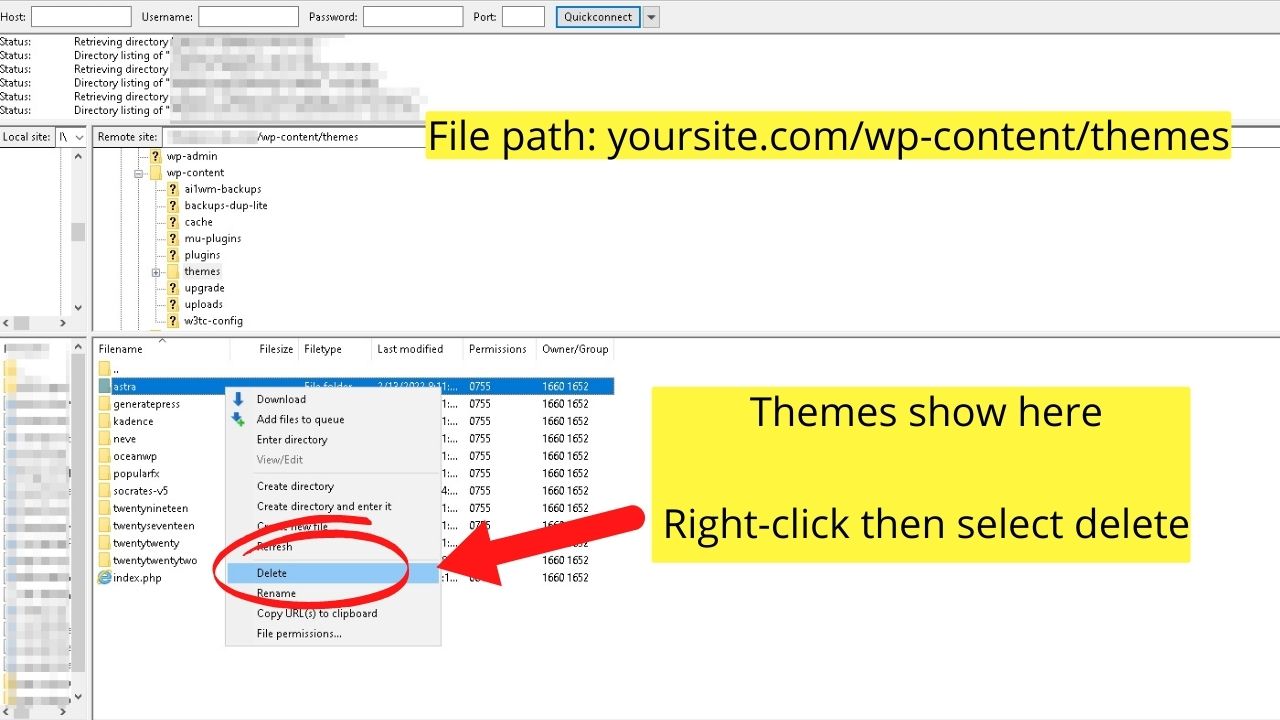Click the wp-admin label in remote tree
Image resolution: width=1280 pixels, height=720 pixels.
(192, 156)
